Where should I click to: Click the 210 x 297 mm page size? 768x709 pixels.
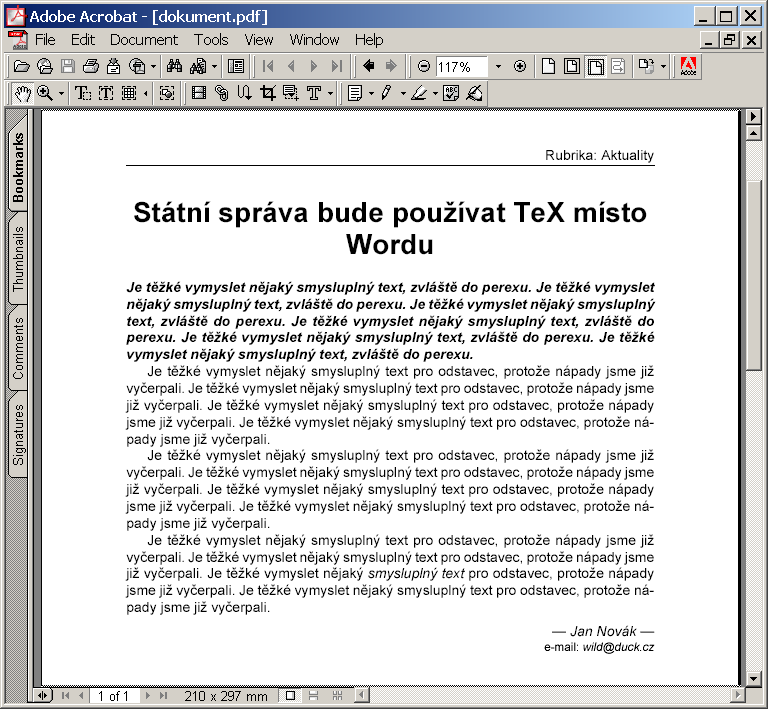[x=226, y=696]
